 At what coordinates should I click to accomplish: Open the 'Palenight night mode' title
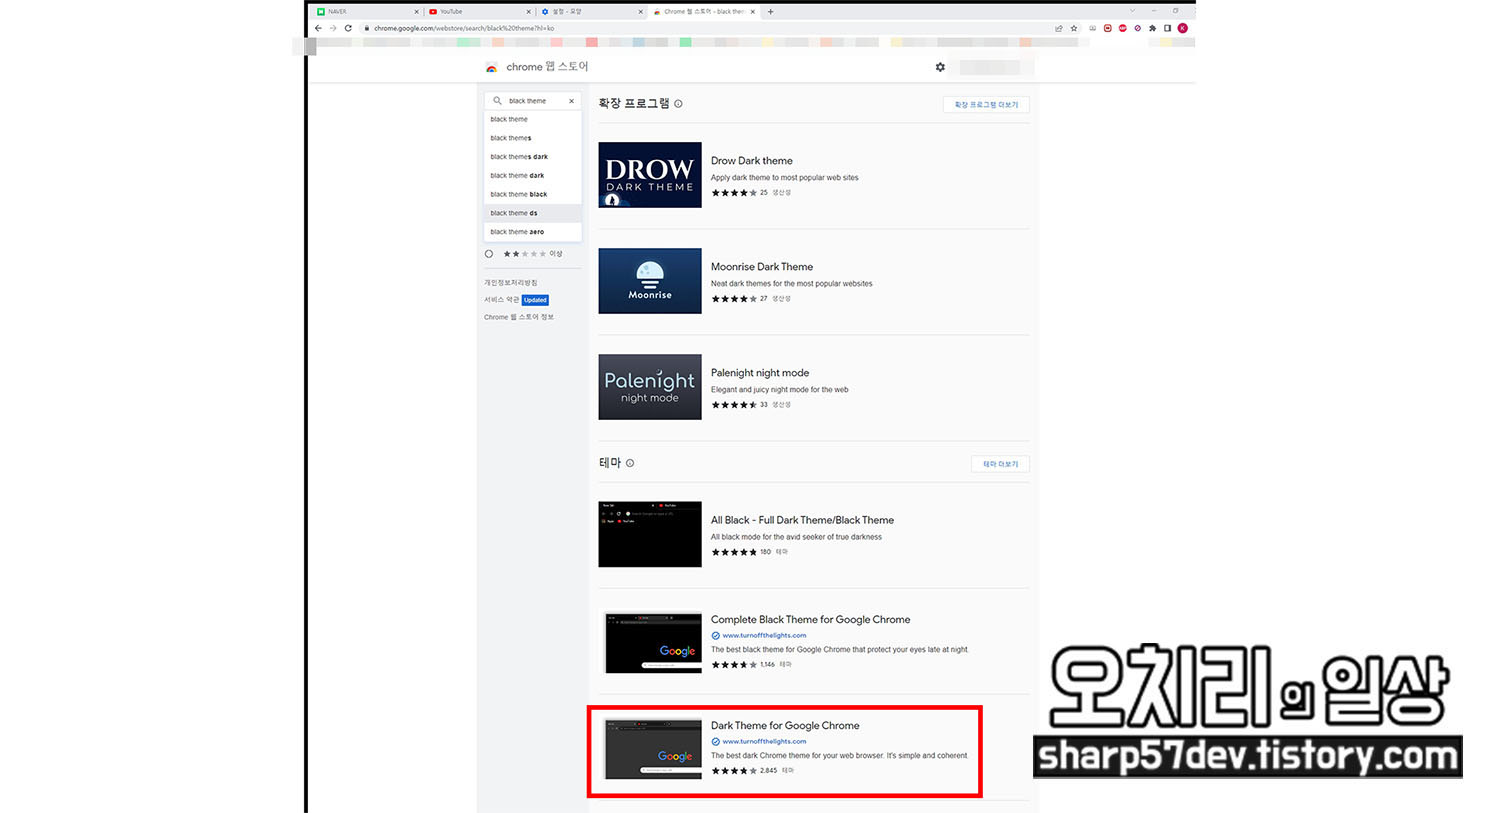(760, 373)
